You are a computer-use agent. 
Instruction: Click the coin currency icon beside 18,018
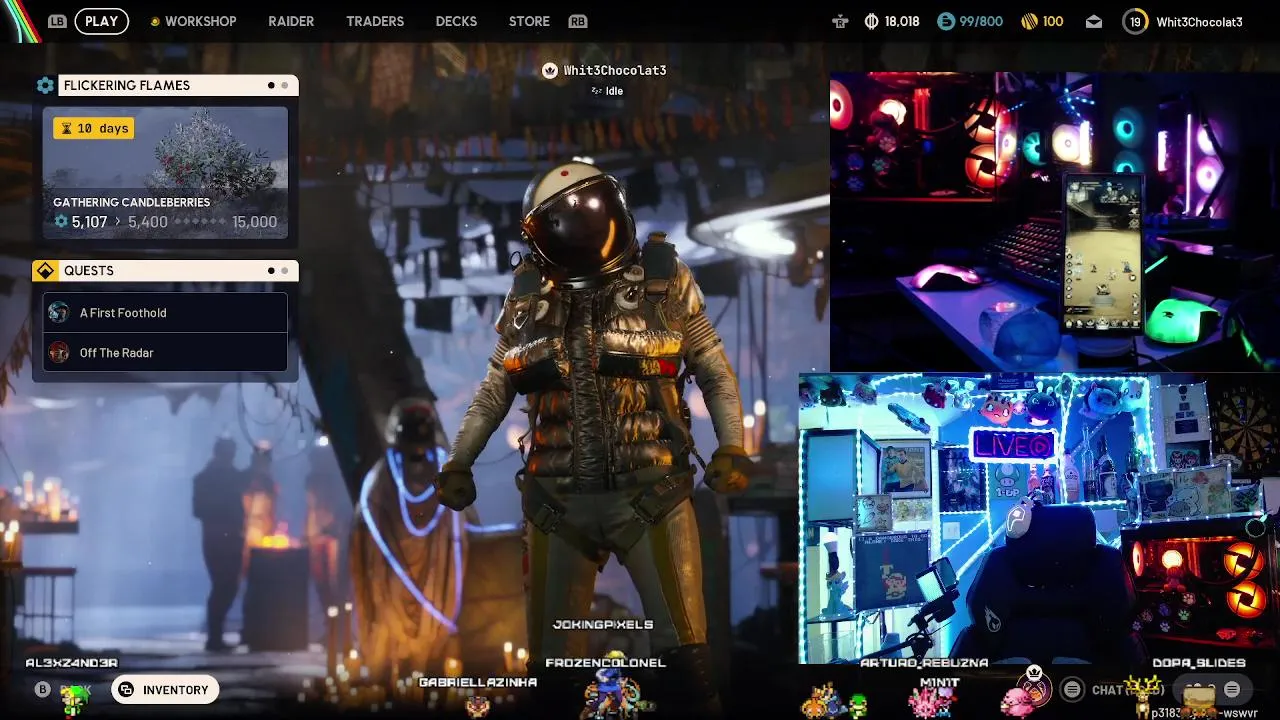pyautogui.click(x=871, y=21)
